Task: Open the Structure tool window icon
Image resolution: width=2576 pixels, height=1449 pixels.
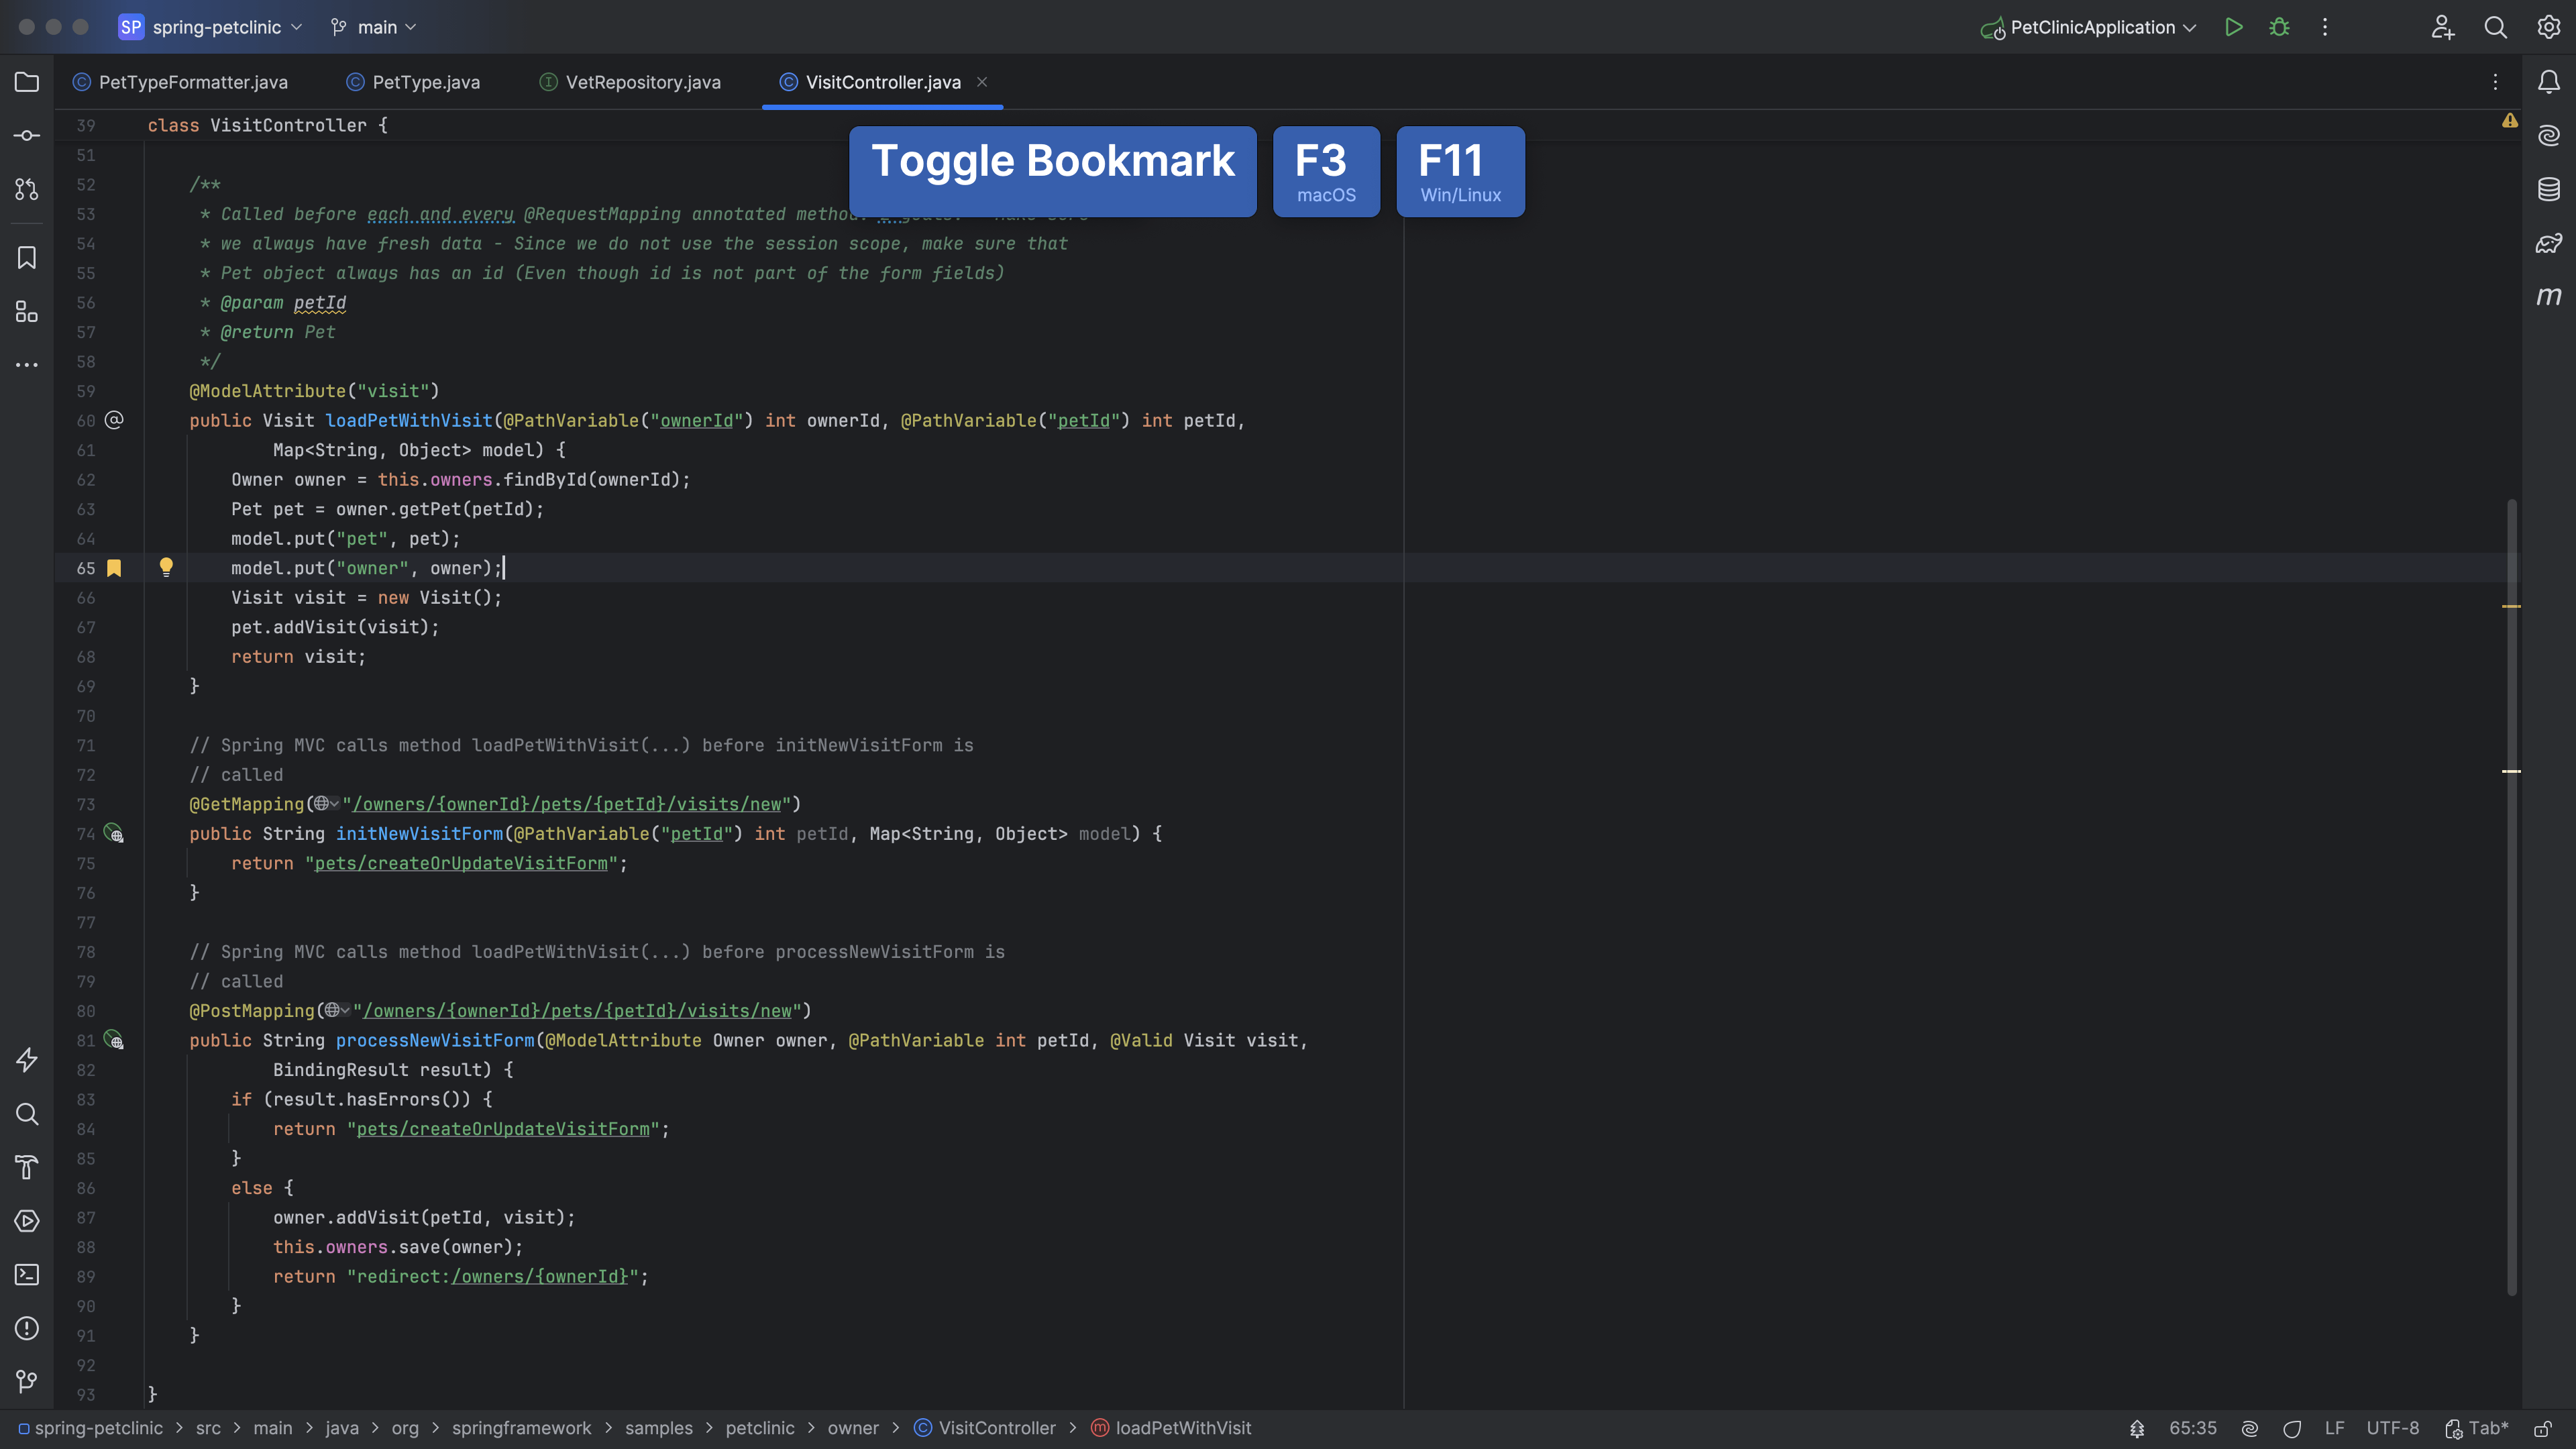Action: pos(27,312)
